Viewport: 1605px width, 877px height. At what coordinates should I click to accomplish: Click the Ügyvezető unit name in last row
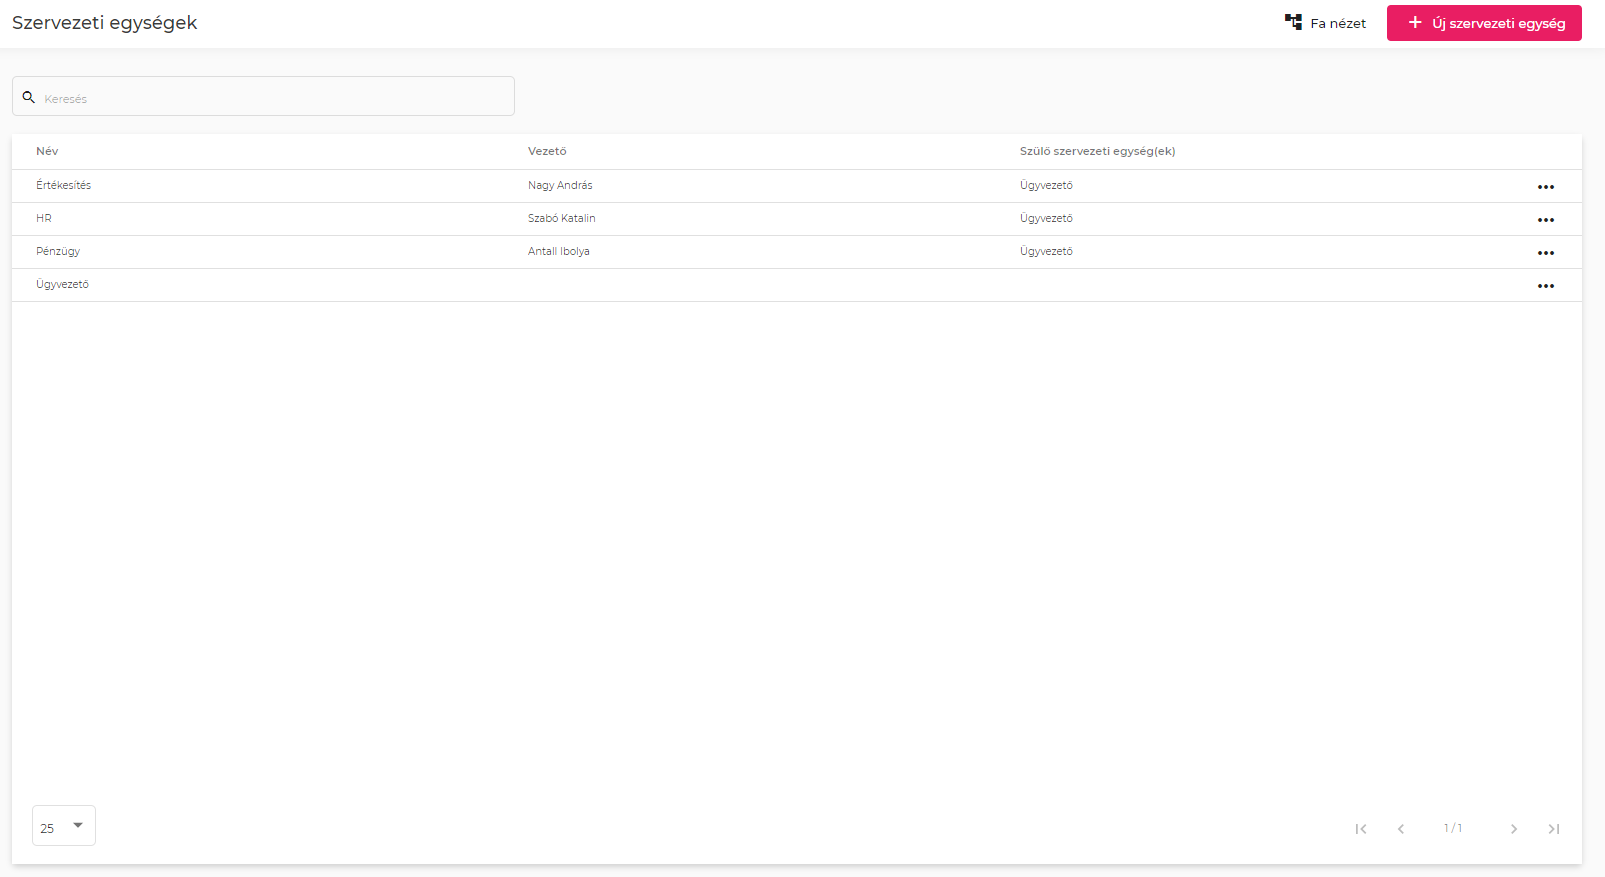coord(63,285)
